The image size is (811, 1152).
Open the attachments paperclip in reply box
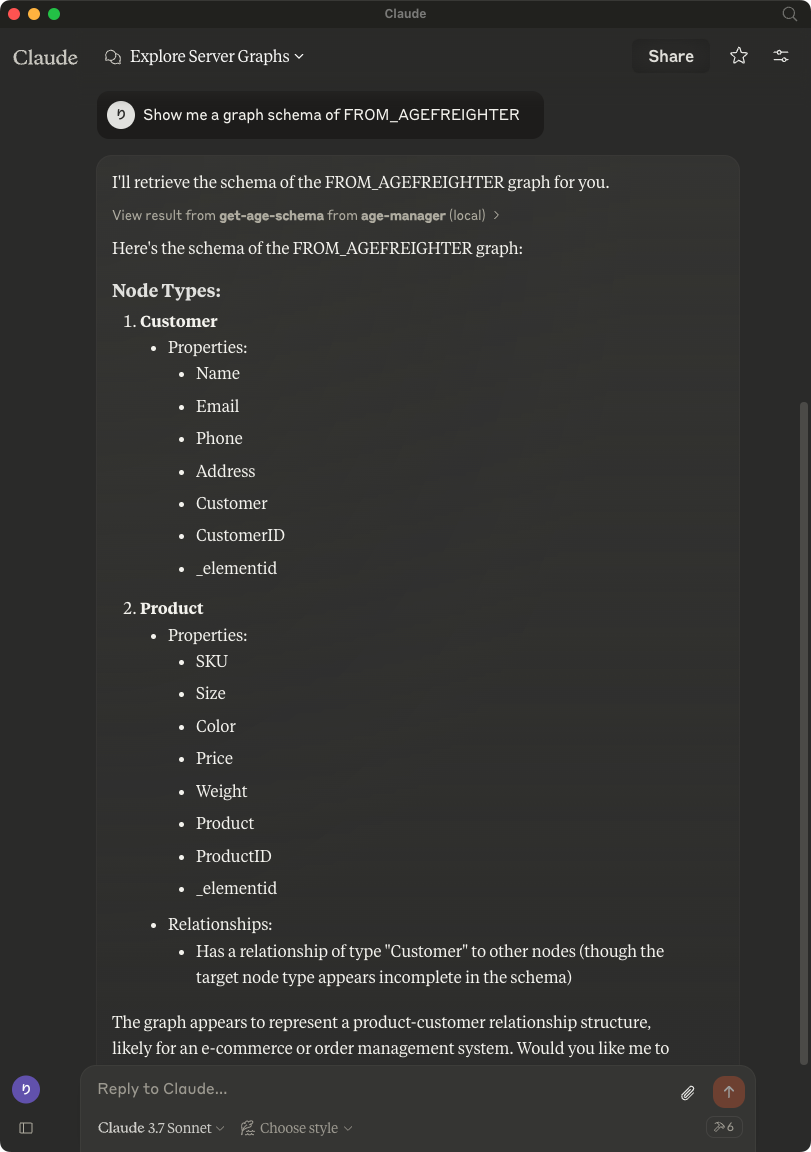point(687,1092)
